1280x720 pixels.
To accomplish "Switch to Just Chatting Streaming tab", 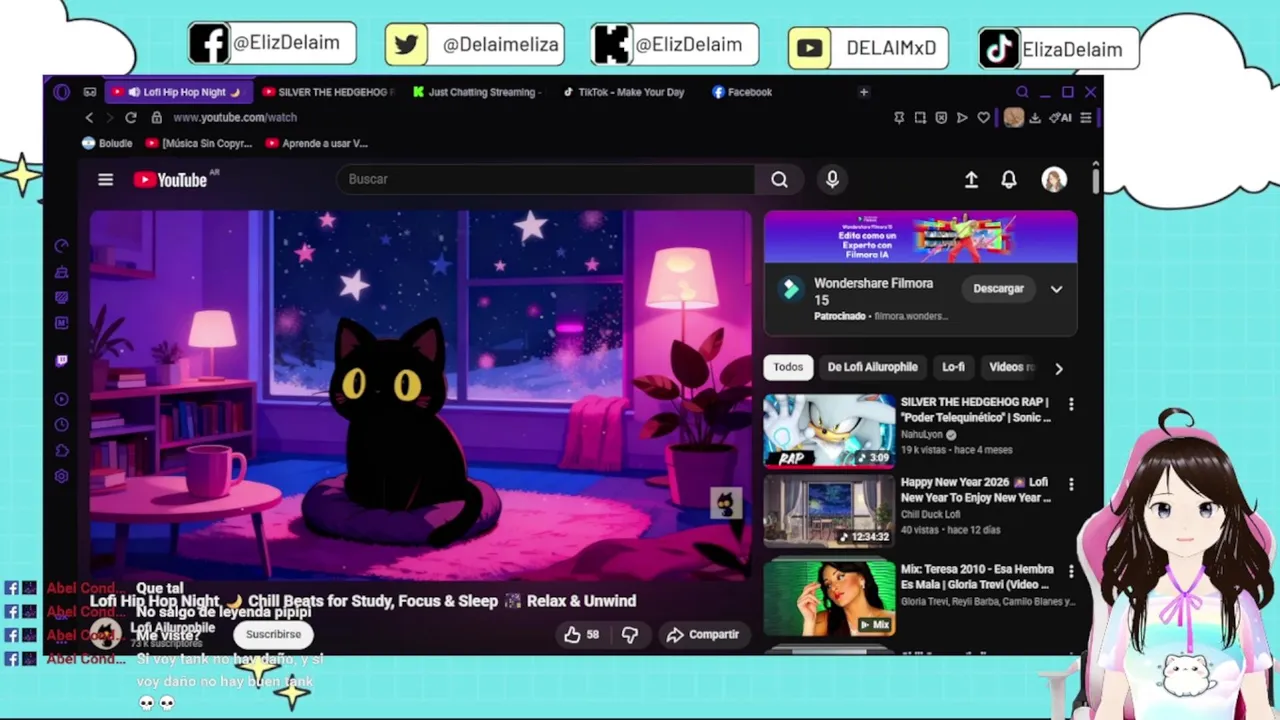I will point(478,92).
